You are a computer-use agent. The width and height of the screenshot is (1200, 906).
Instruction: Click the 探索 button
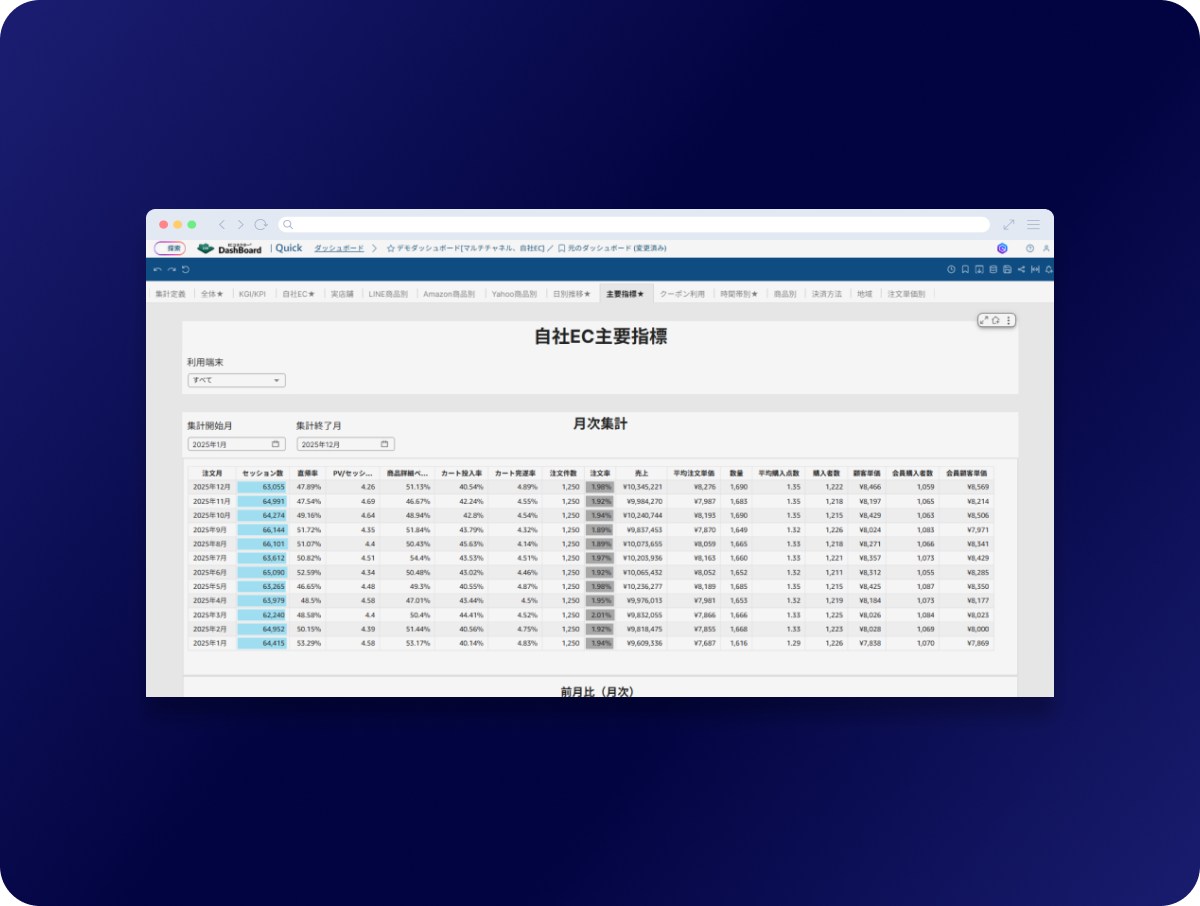(171, 248)
